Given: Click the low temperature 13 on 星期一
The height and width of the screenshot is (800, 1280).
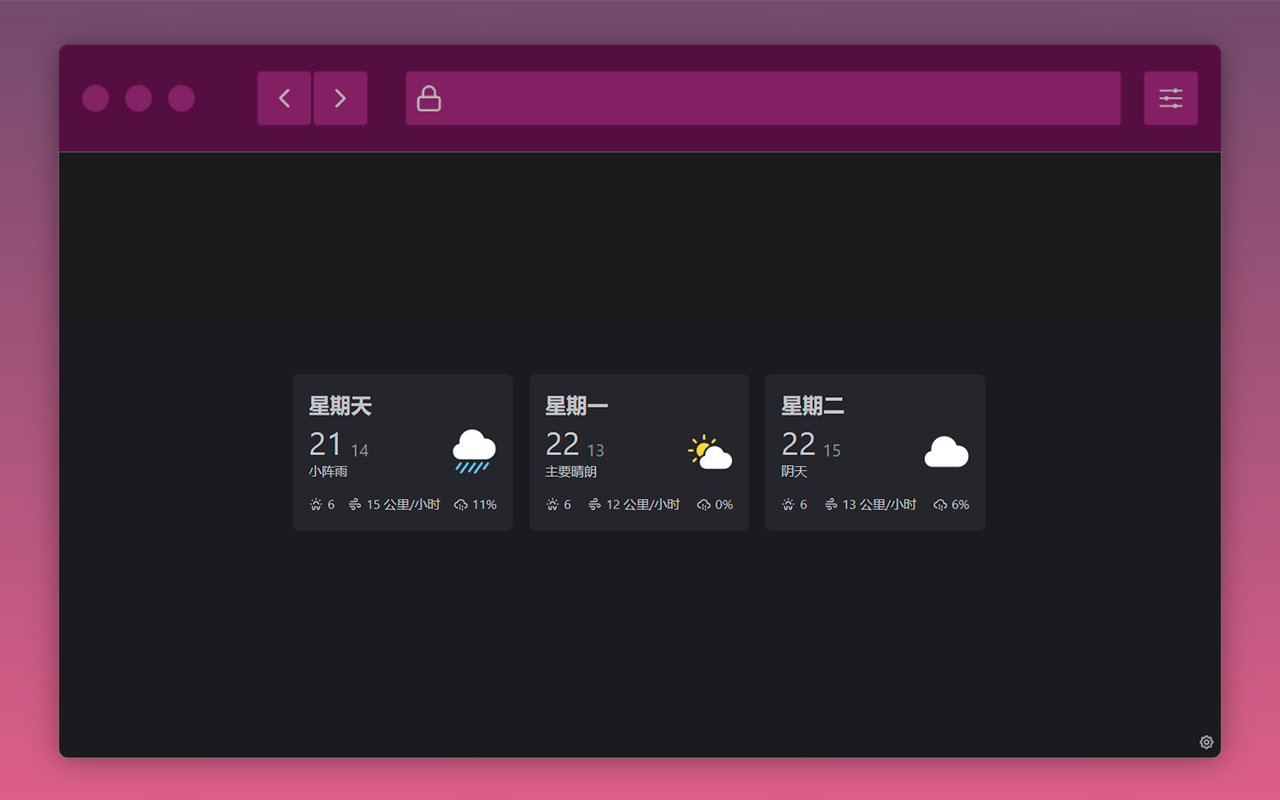Looking at the screenshot, I should [x=596, y=450].
